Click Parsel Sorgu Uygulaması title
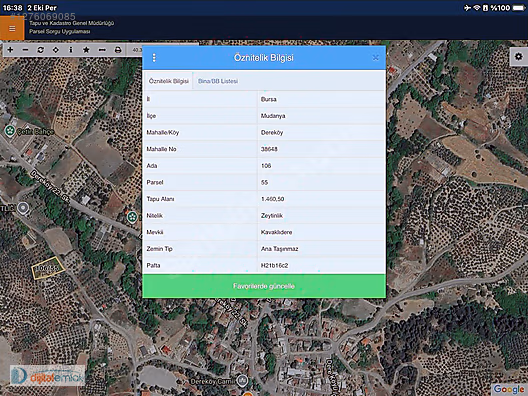The height and width of the screenshot is (396, 528). [60, 32]
